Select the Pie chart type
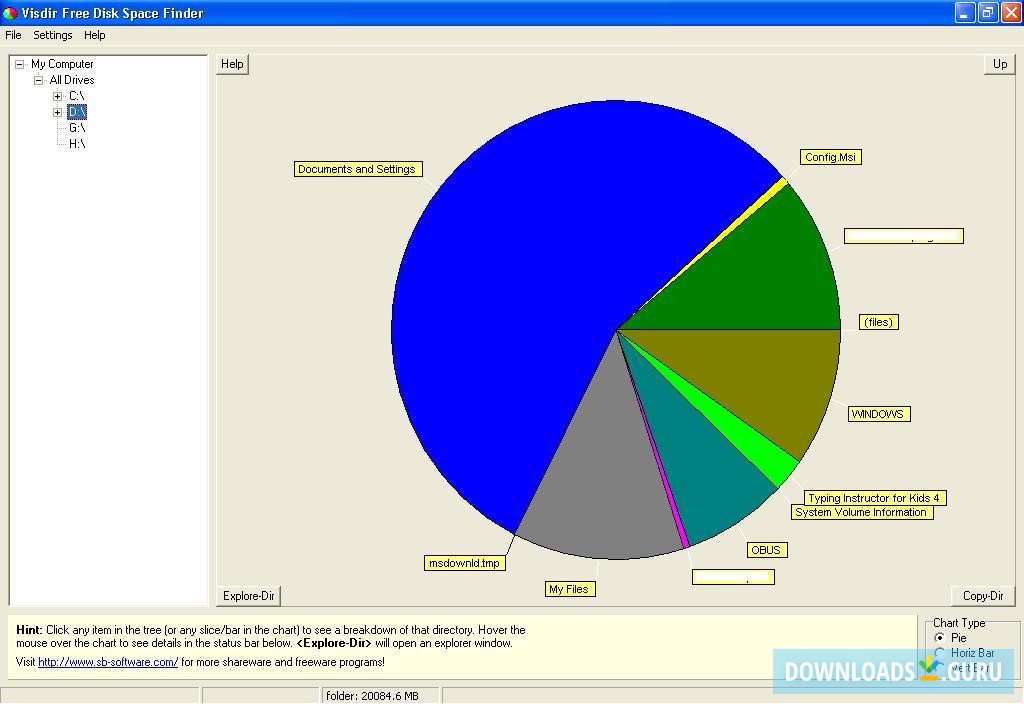Image resolution: width=1024 pixels, height=704 pixels. point(941,637)
